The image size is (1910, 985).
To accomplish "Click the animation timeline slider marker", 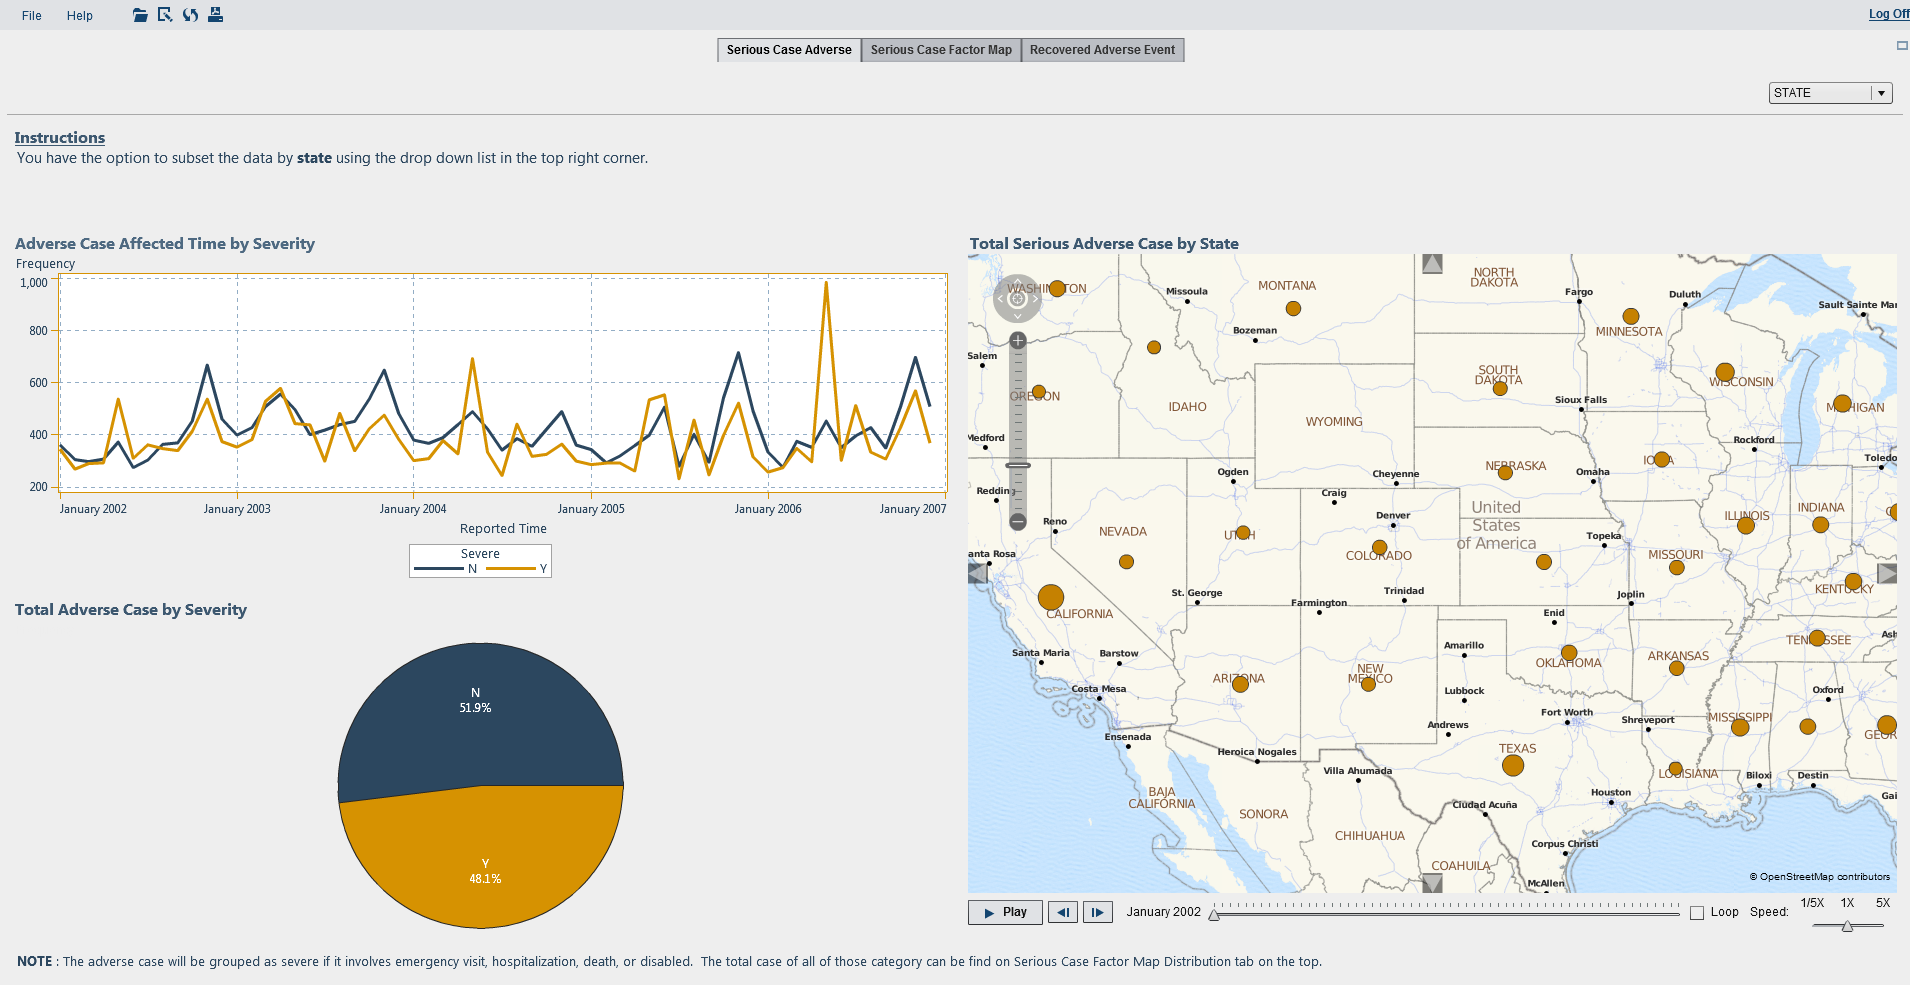I will pos(1214,915).
